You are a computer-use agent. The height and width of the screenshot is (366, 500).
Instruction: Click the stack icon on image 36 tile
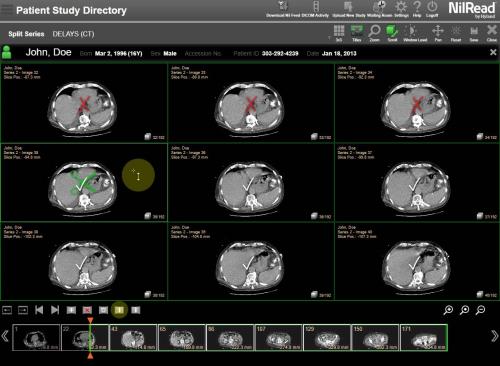(x=314, y=216)
